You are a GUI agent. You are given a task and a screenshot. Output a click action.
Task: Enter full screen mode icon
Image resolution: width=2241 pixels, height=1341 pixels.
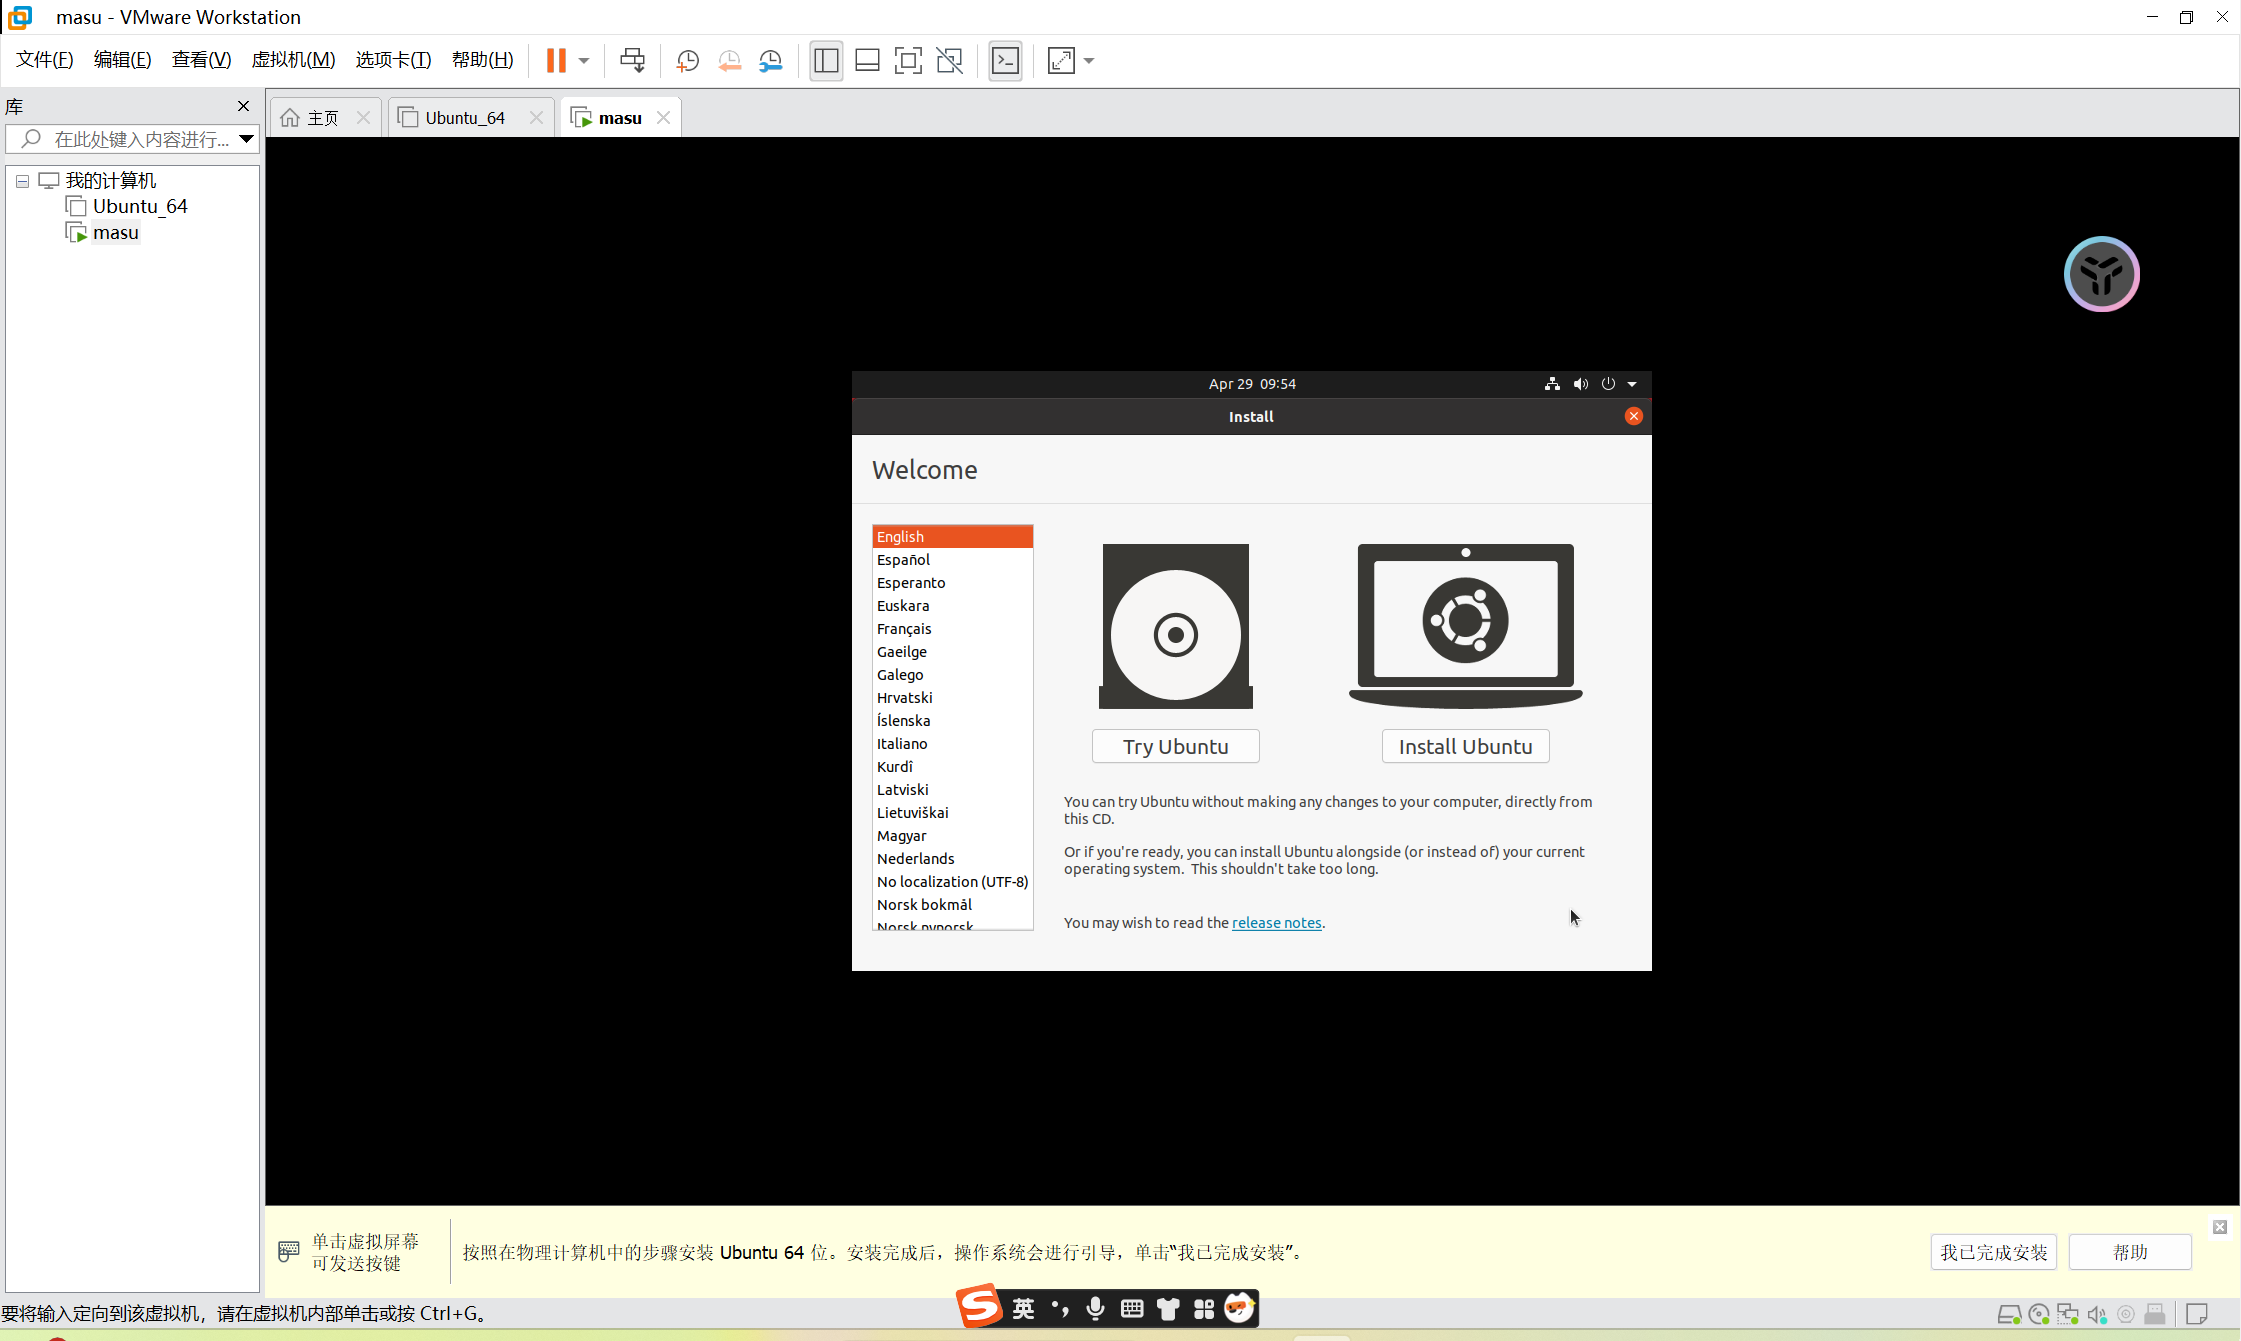907,60
